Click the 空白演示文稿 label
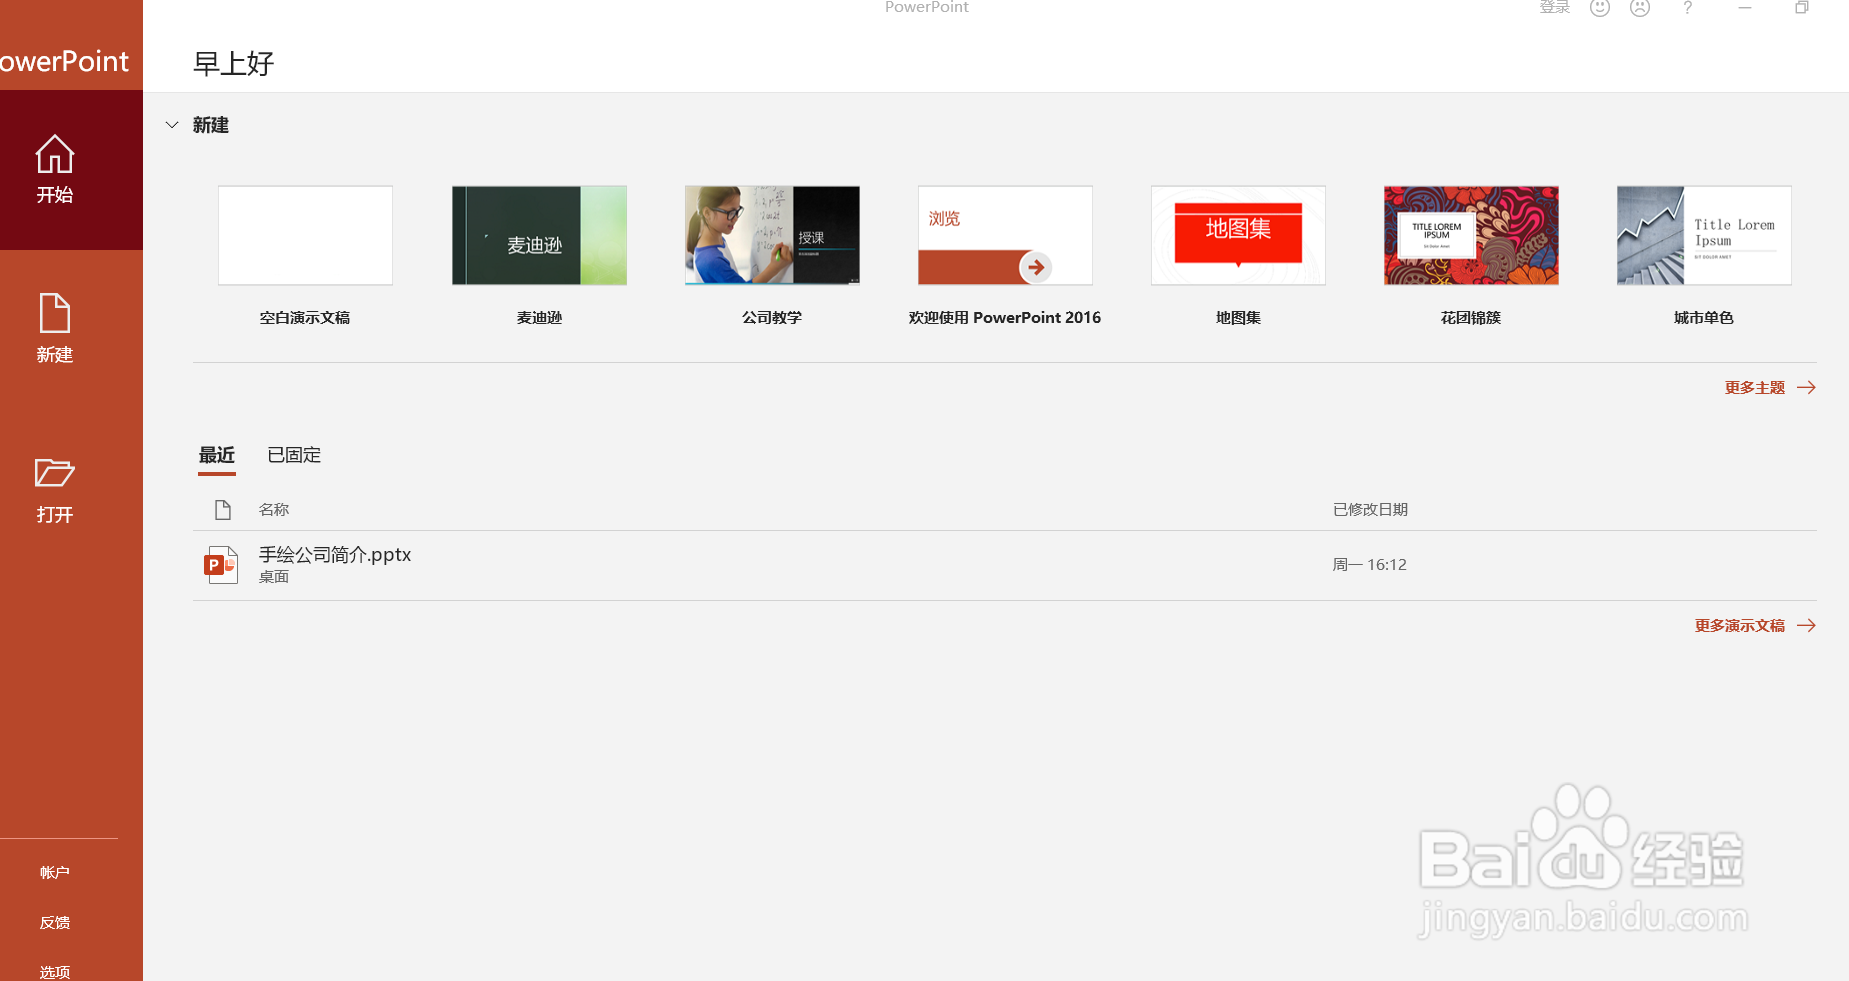1849x981 pixels. coord(305,318)
